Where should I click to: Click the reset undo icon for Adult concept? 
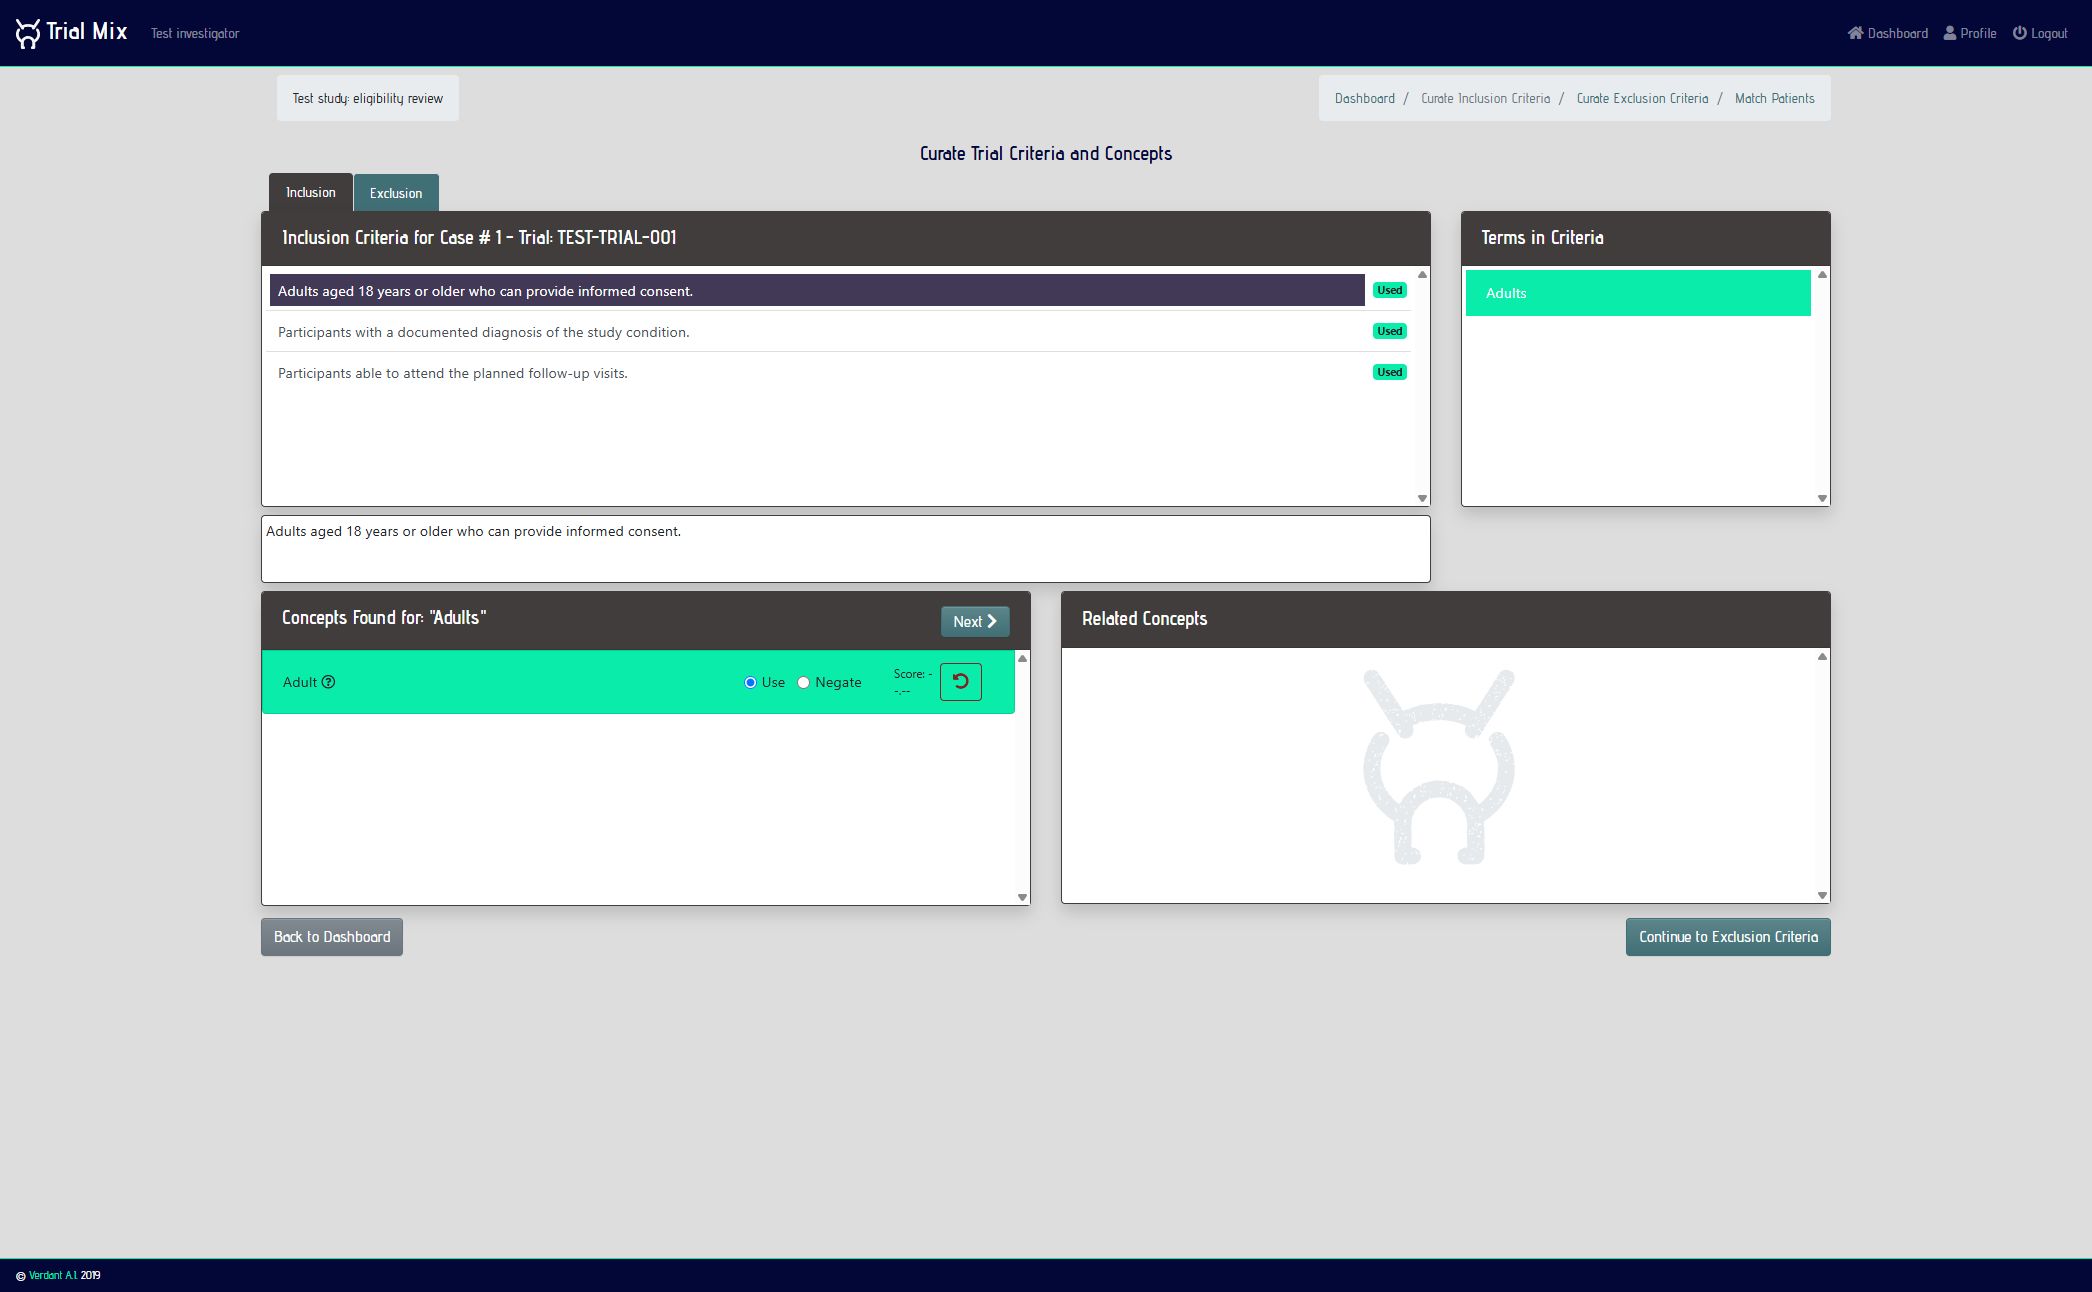961,682
